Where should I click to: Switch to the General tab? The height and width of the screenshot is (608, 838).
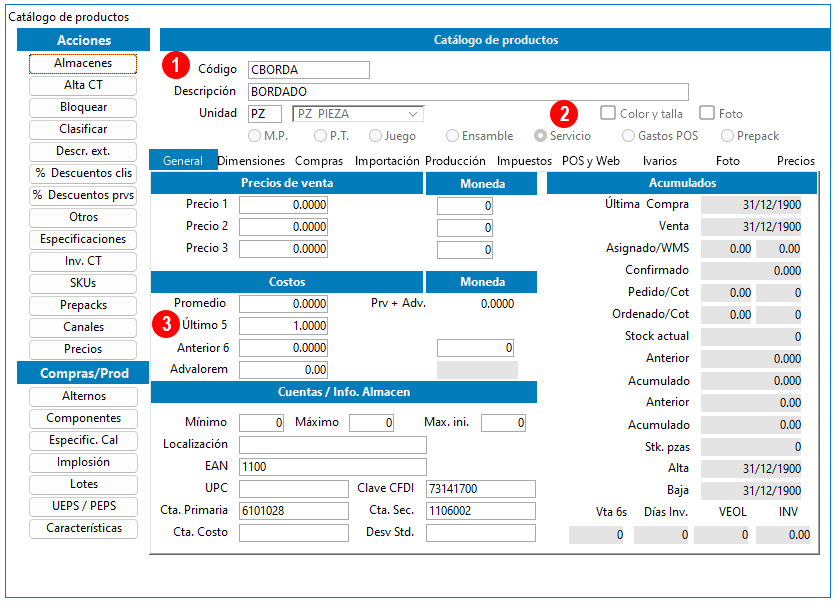tap(183, 161)
